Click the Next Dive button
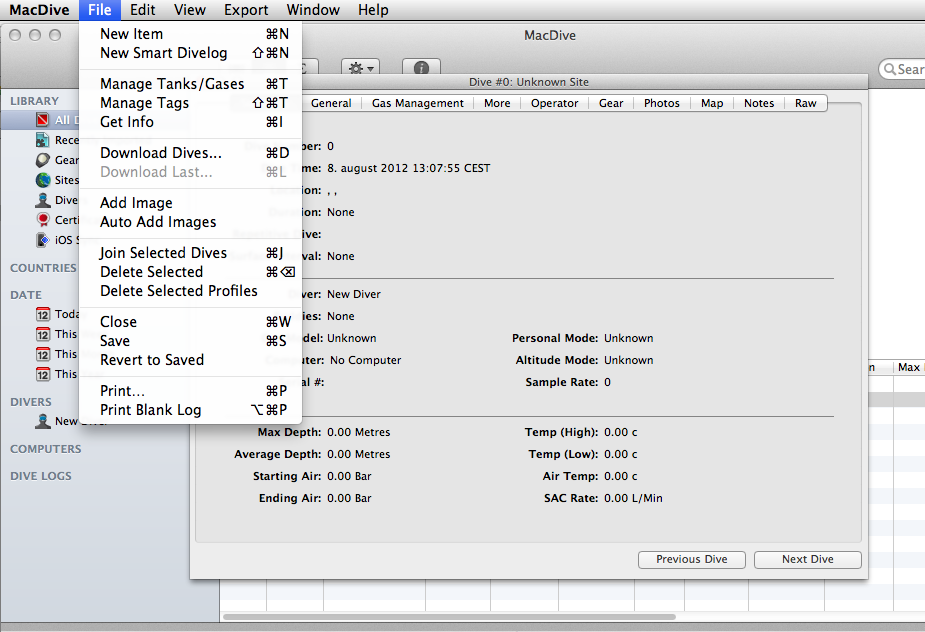The height and width of the screenshot is (632, 925). [807, 559]
